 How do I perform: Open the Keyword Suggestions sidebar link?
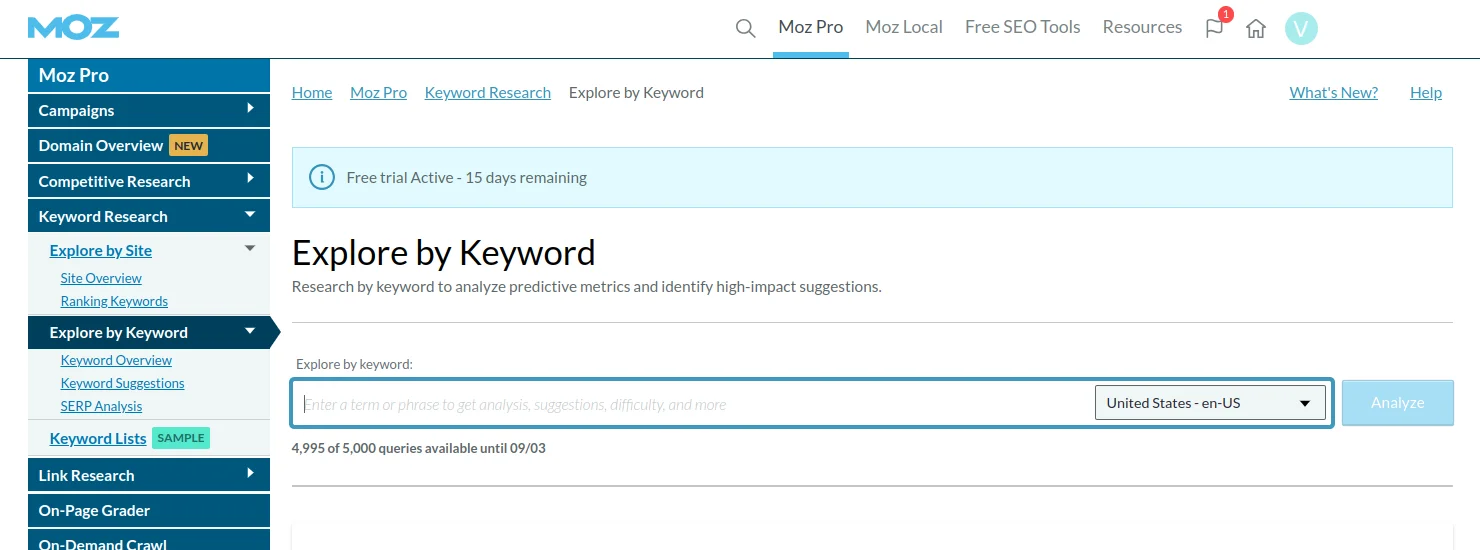[122, 383]
